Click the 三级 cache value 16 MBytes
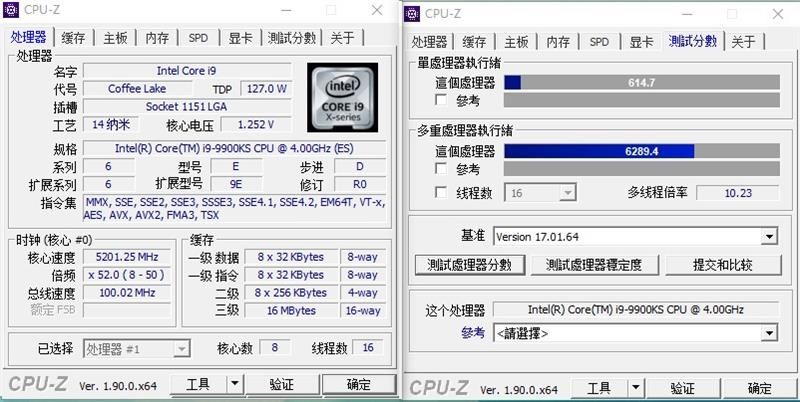Viewport: 800px width, 402px height. point(291,310)
